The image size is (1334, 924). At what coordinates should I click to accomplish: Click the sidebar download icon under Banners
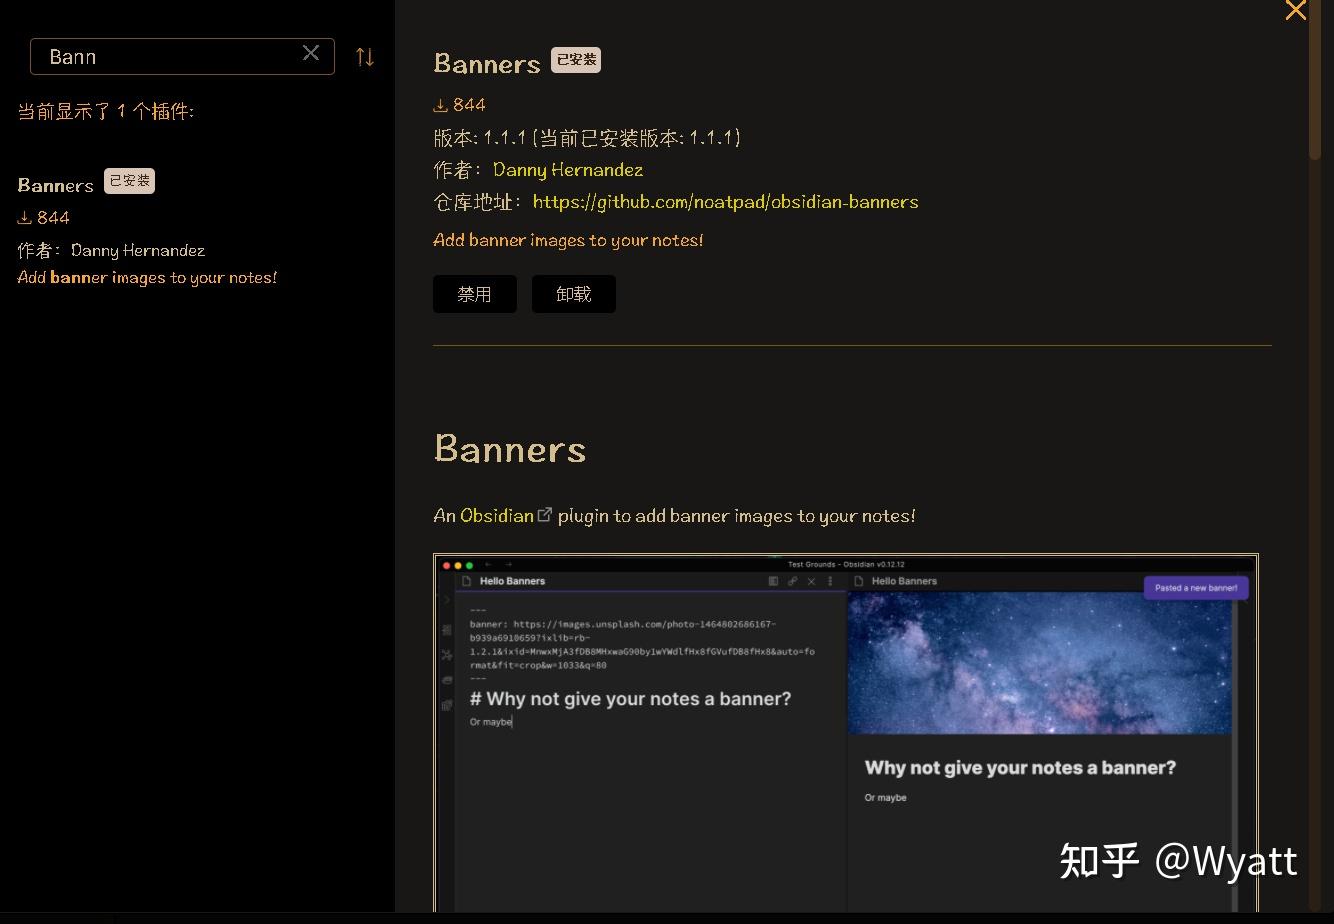pyautogui.click(x=23, y=217)
